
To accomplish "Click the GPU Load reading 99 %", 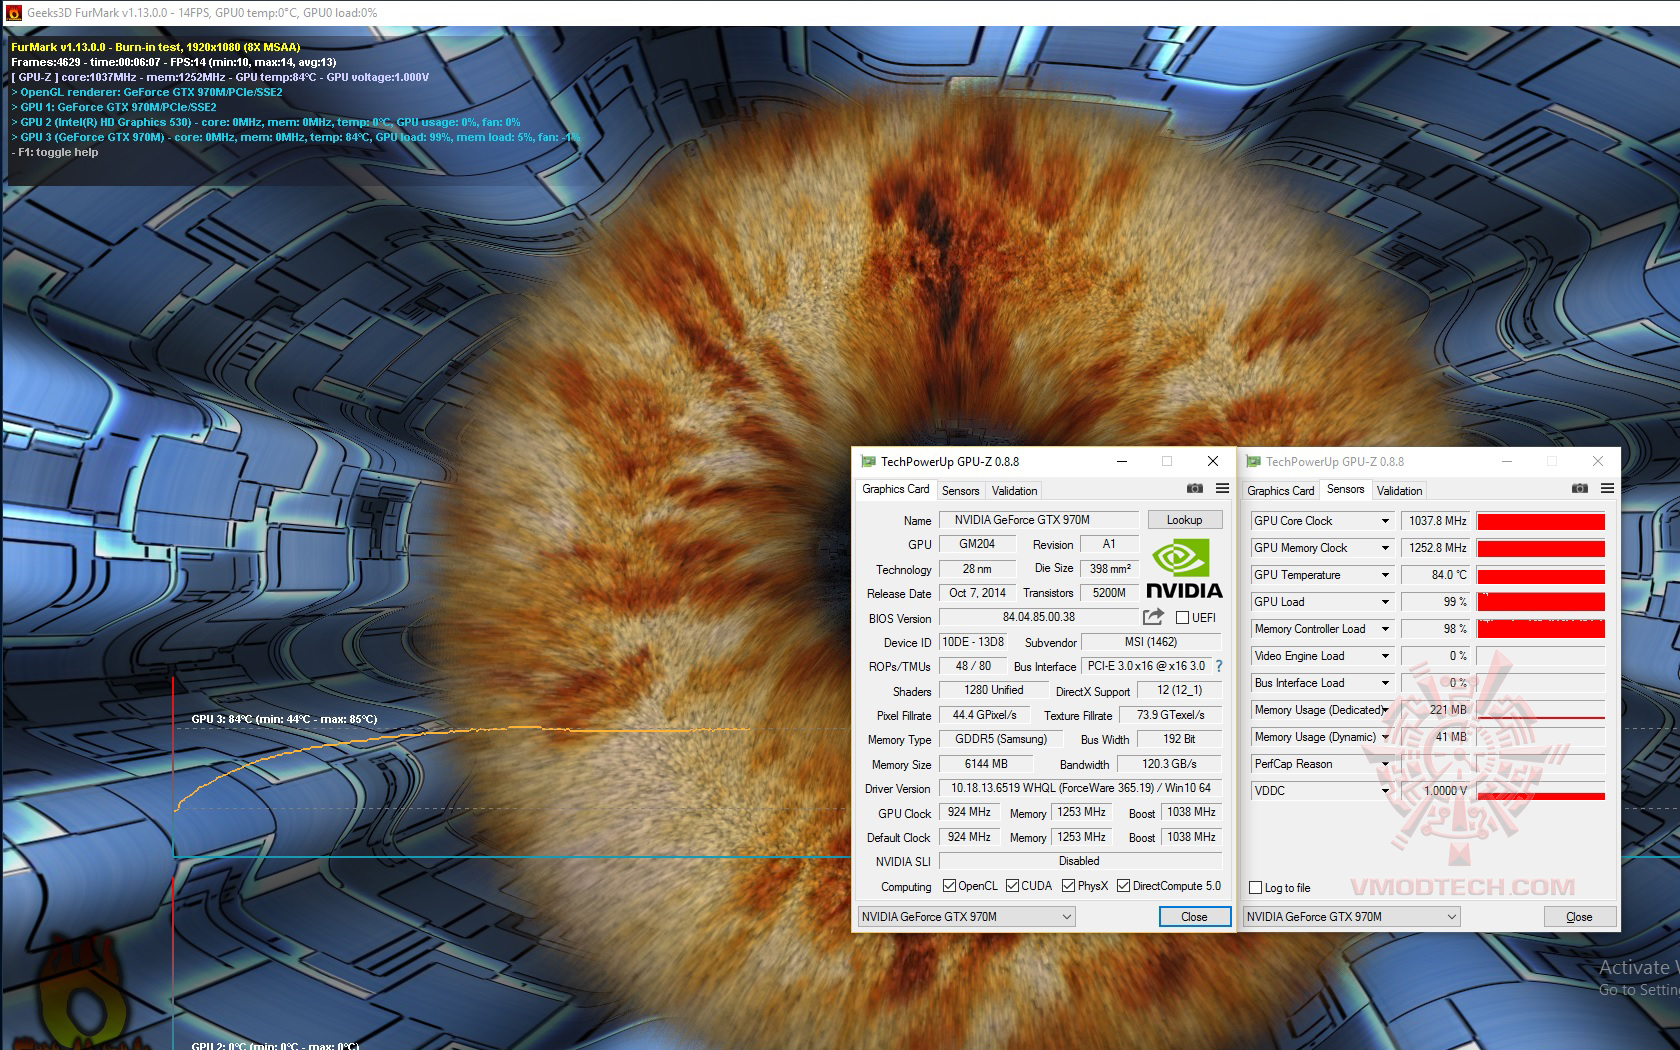I will pyautogui.click(x=1437, y=602).
